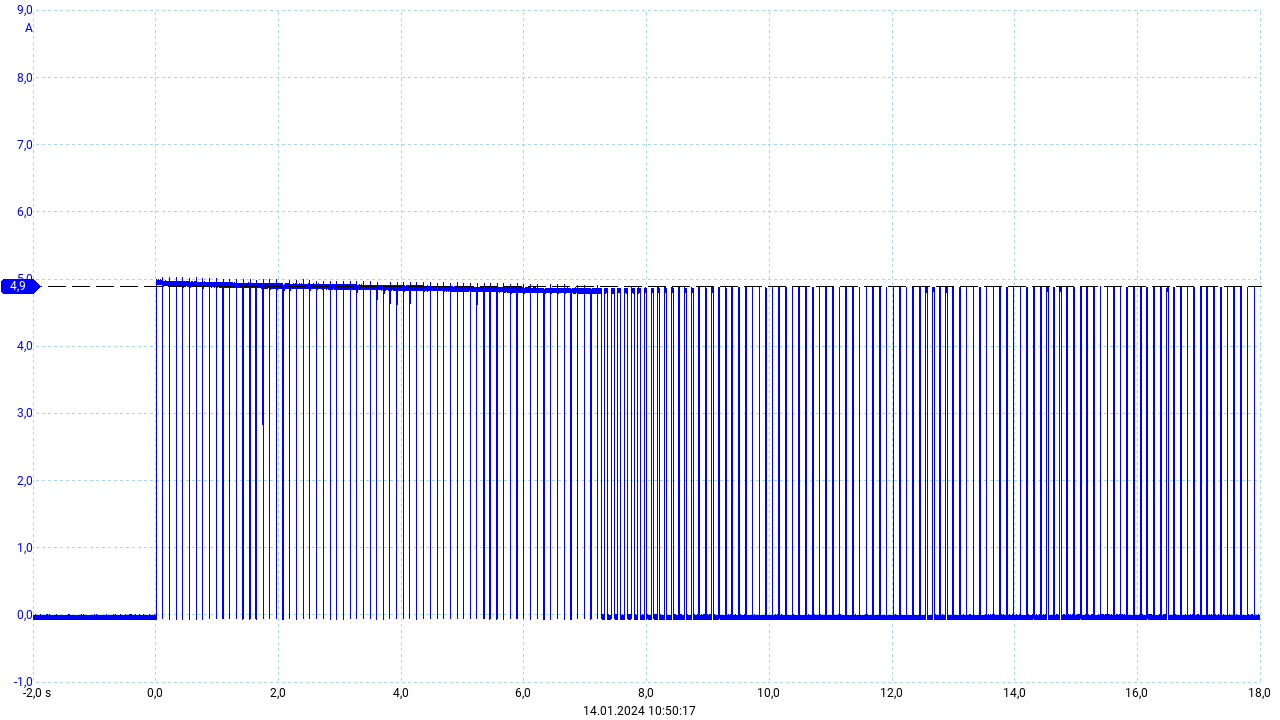Click the 14,0 time axis label
The image size is (1280, 720).
pos(1014,693)
